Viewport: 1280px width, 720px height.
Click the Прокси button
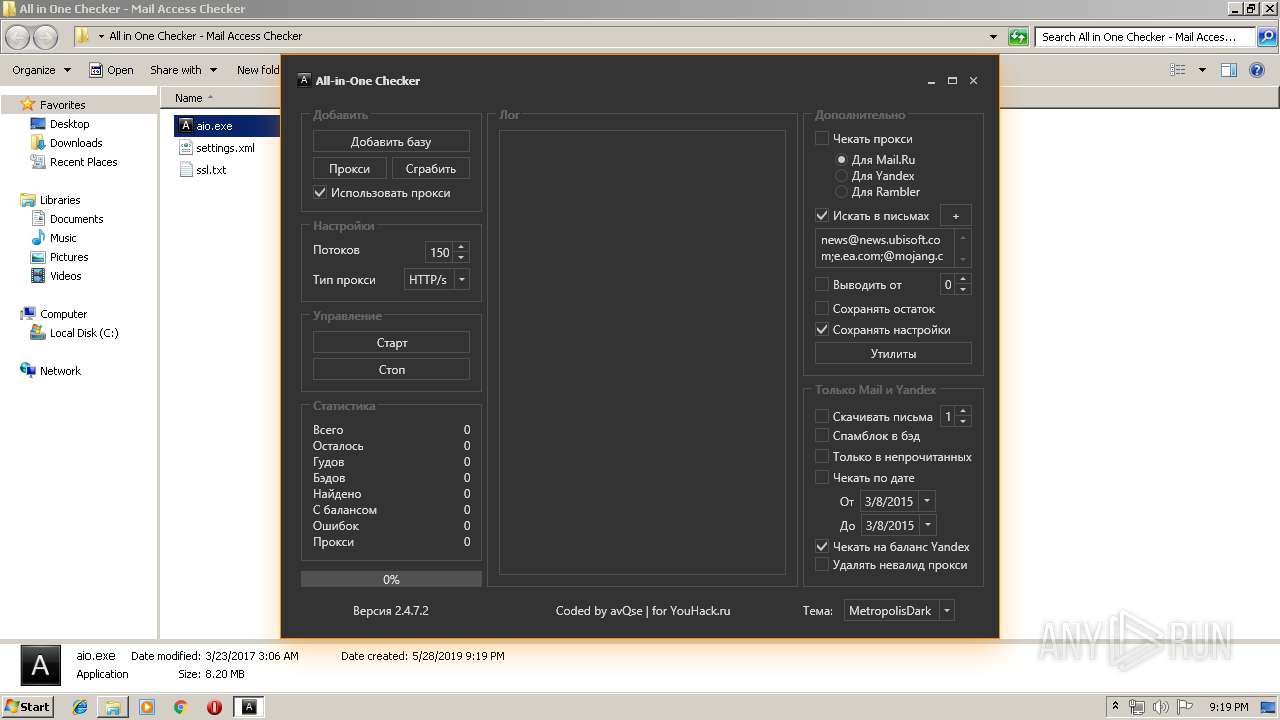coord(349,169)
